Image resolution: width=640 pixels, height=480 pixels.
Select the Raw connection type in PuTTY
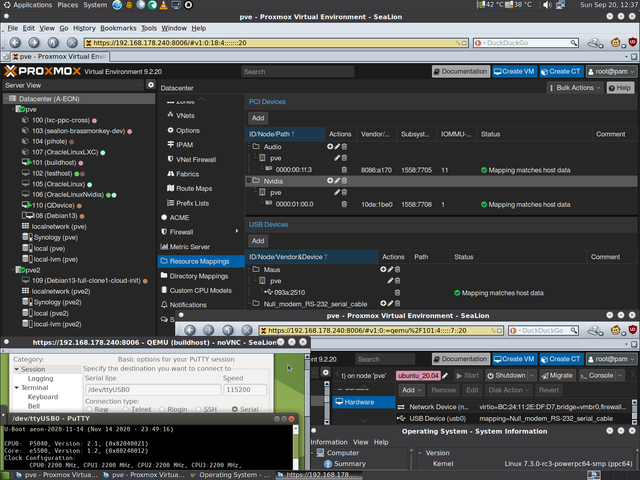click(89, 409)
